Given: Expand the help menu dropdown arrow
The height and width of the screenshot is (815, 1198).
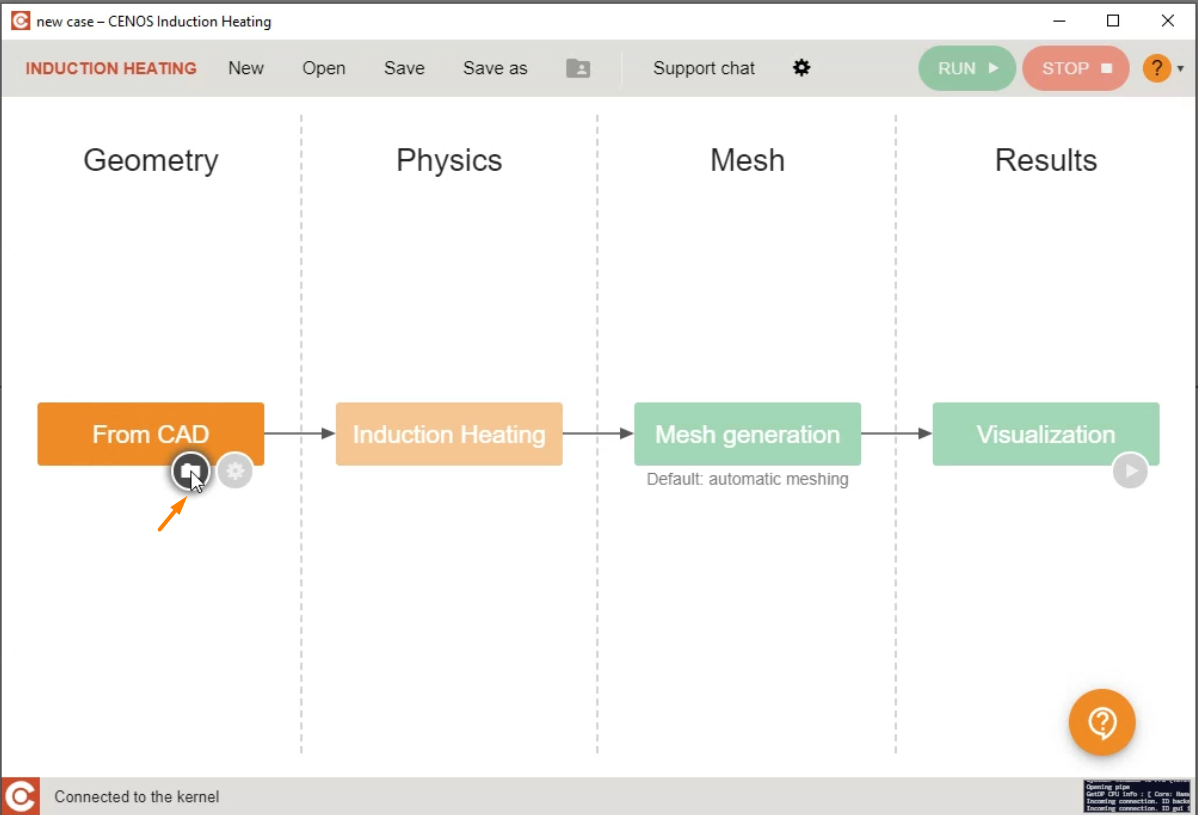Looking at the screenshot, I should coord(1181,69).
